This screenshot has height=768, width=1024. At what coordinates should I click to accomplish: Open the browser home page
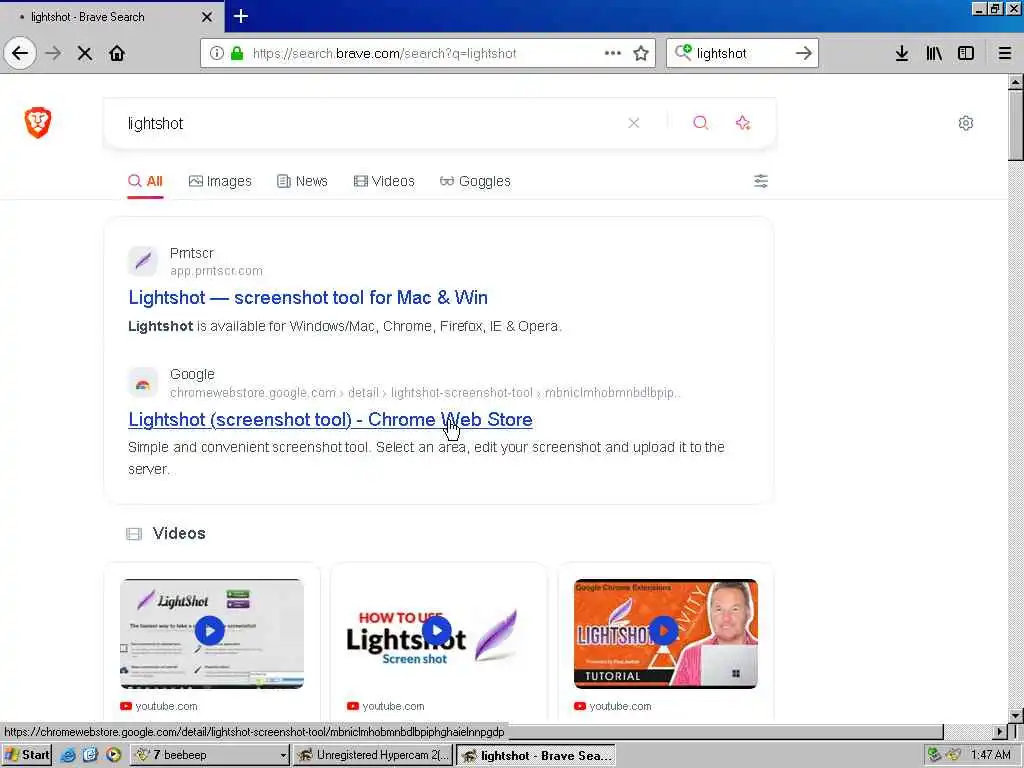click(x=117, y=53)
